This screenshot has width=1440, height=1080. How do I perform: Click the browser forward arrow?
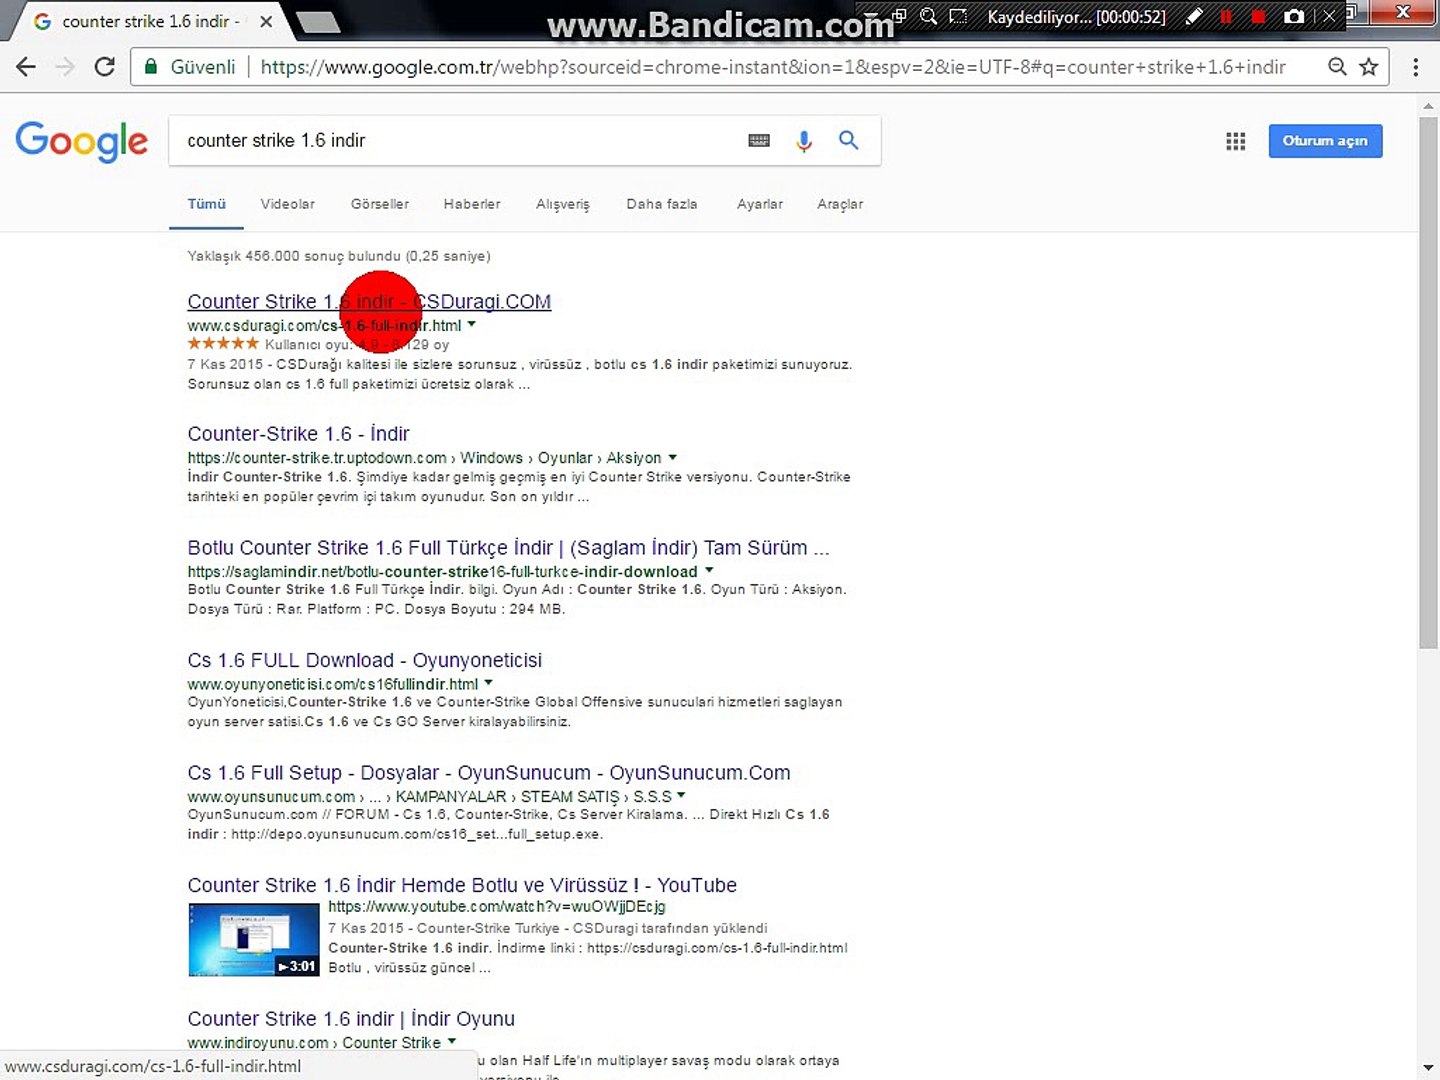65,67
